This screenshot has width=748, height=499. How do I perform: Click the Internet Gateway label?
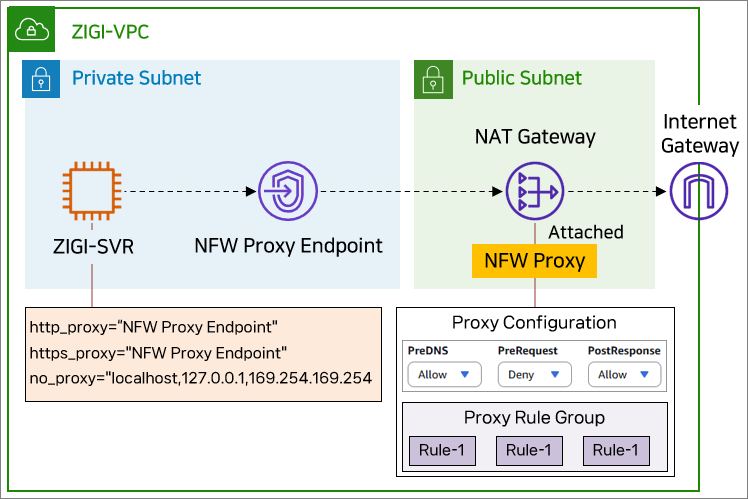point(700,134)
